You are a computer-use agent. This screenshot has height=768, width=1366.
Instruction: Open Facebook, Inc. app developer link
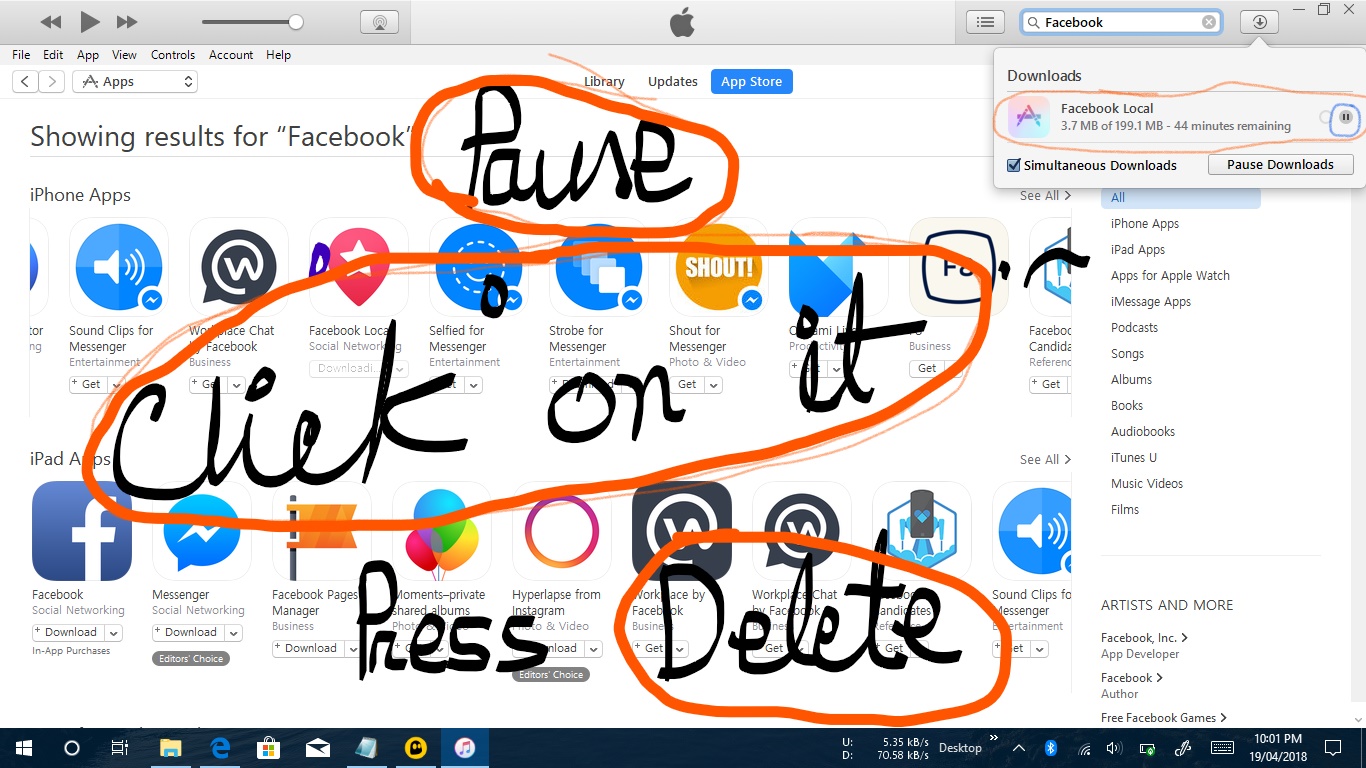coord(1144,637)
